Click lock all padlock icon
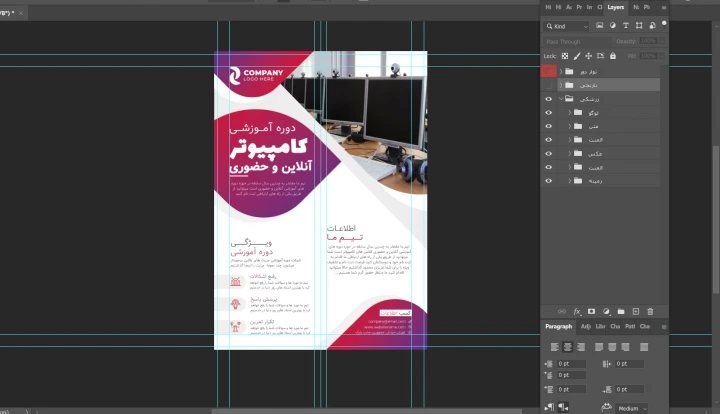720x414 pixels. point(612,56)
